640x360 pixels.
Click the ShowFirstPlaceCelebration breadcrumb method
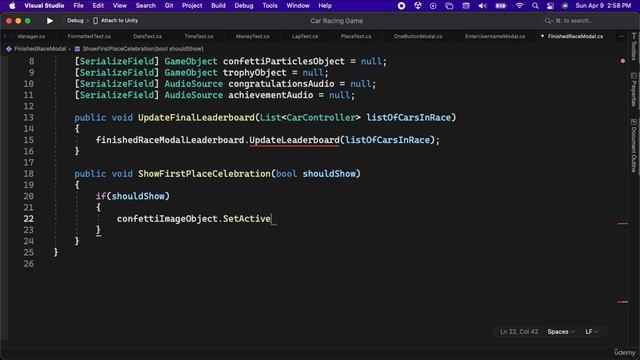(x=142, y=49)
